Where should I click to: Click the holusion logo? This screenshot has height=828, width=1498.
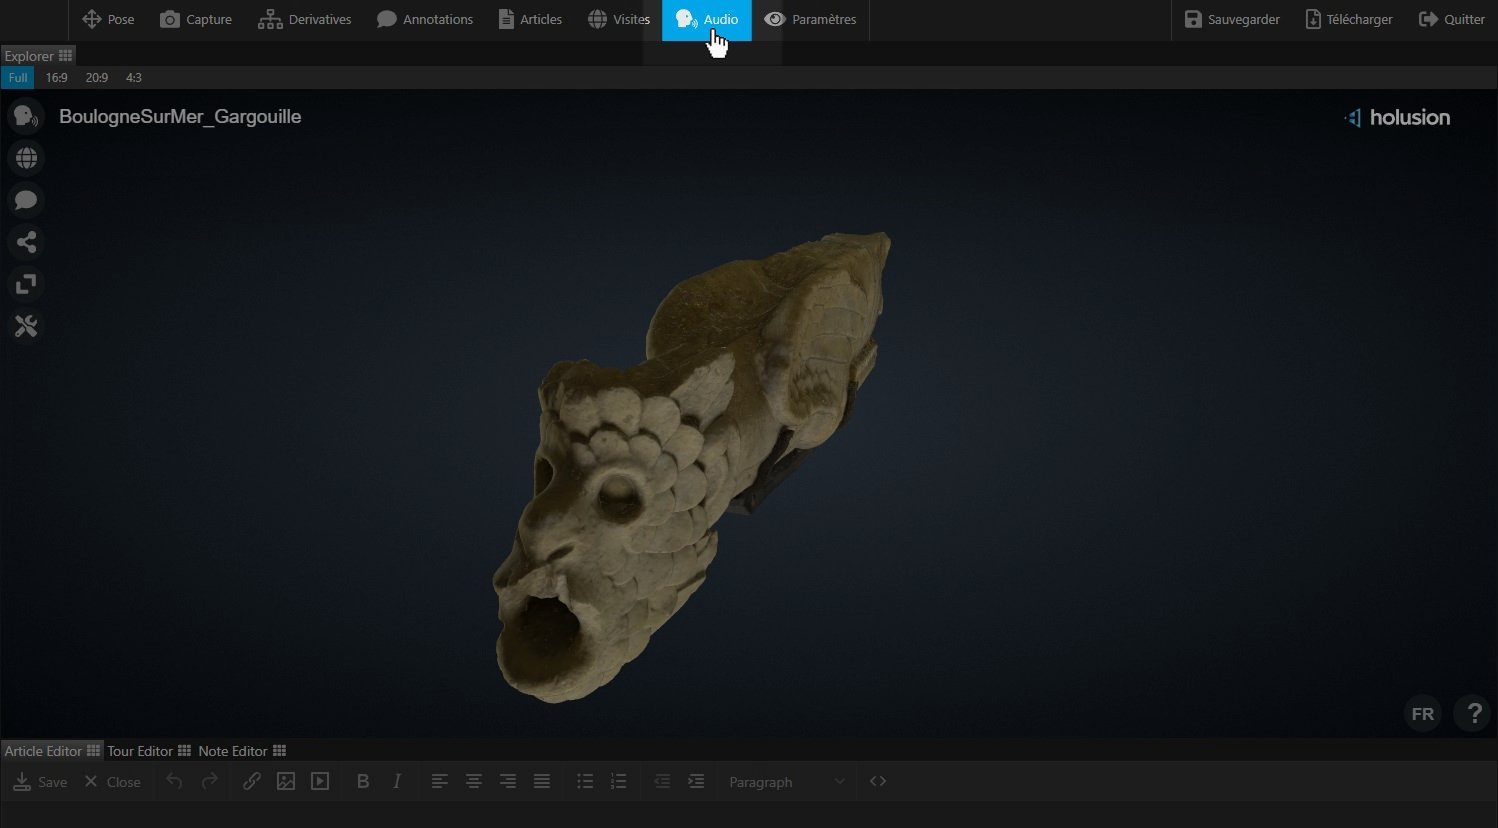pos(1397,117)
